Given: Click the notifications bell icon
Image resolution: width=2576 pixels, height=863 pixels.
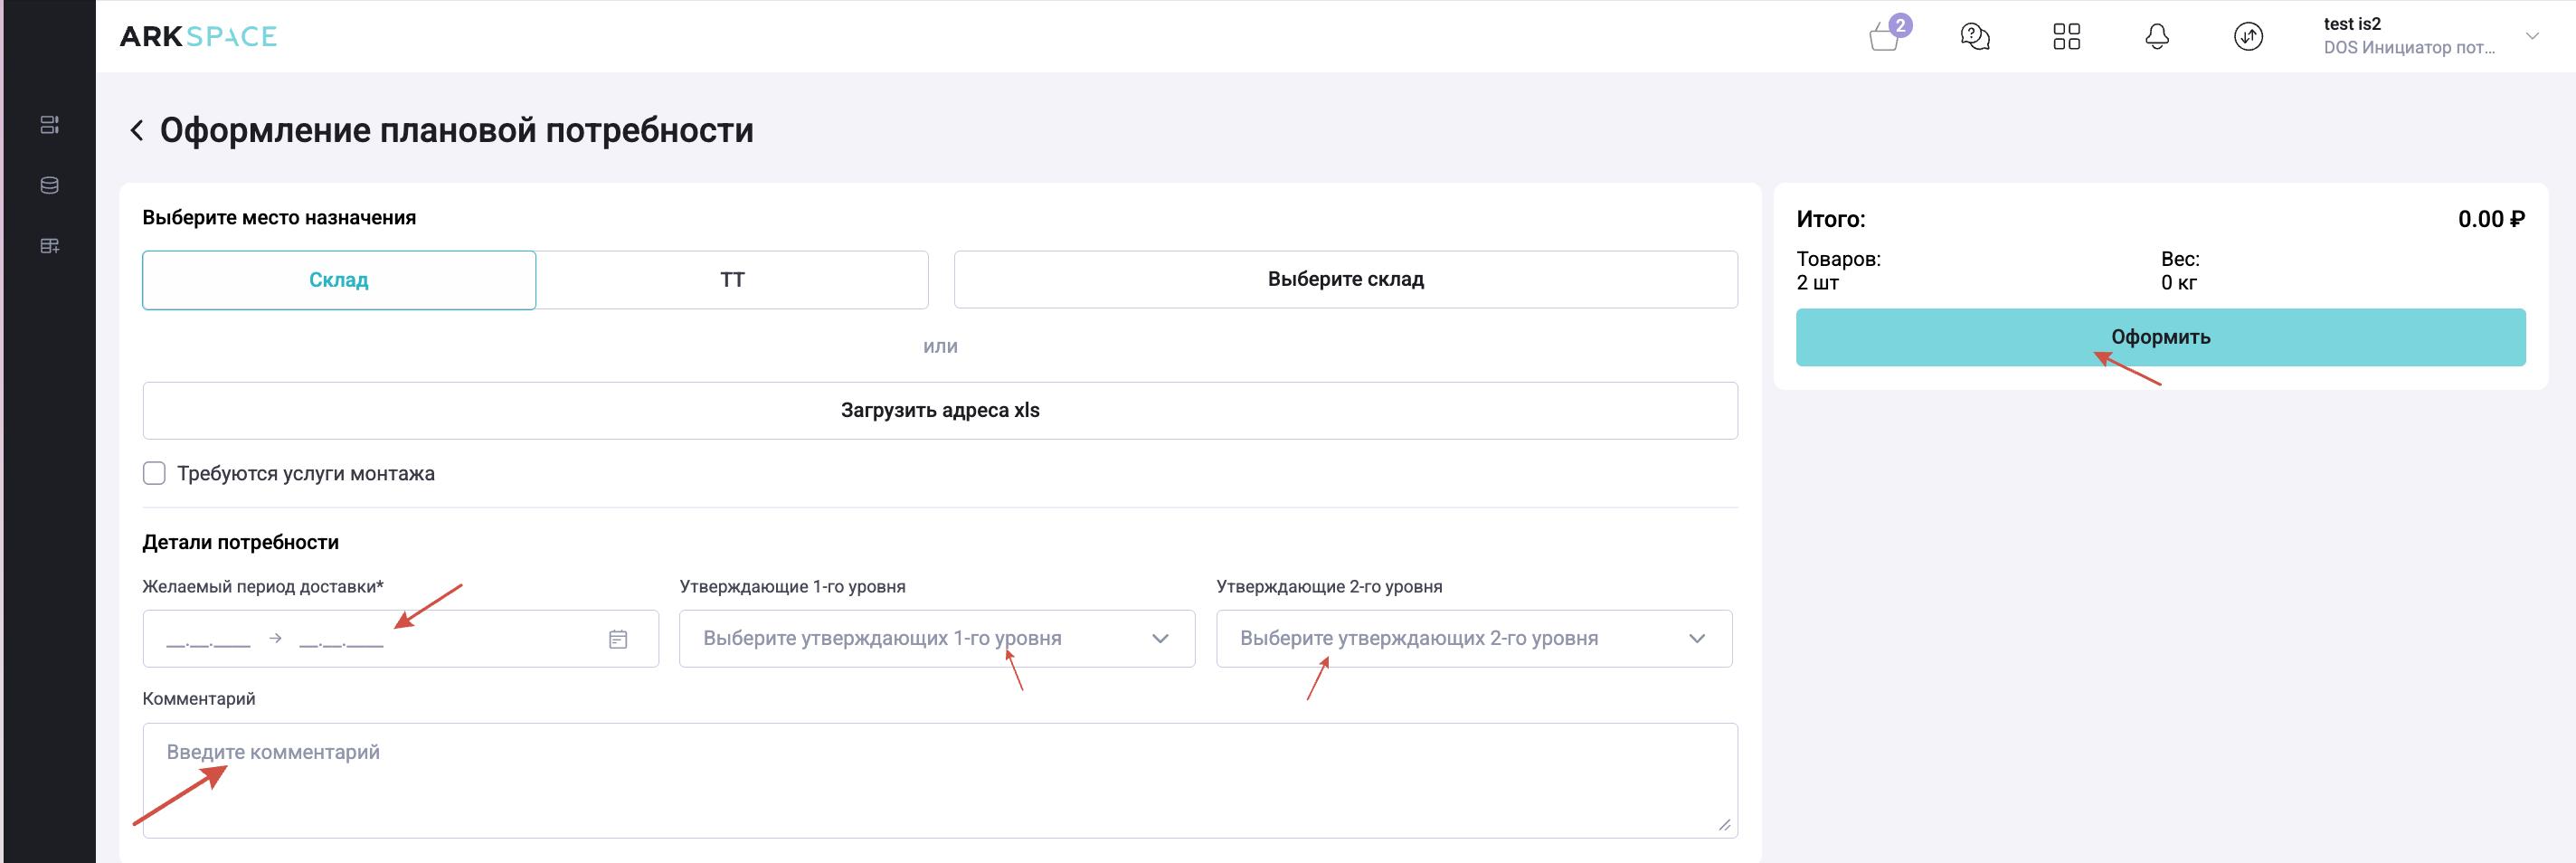Looking at the screenshot, I should point(2157,37).
